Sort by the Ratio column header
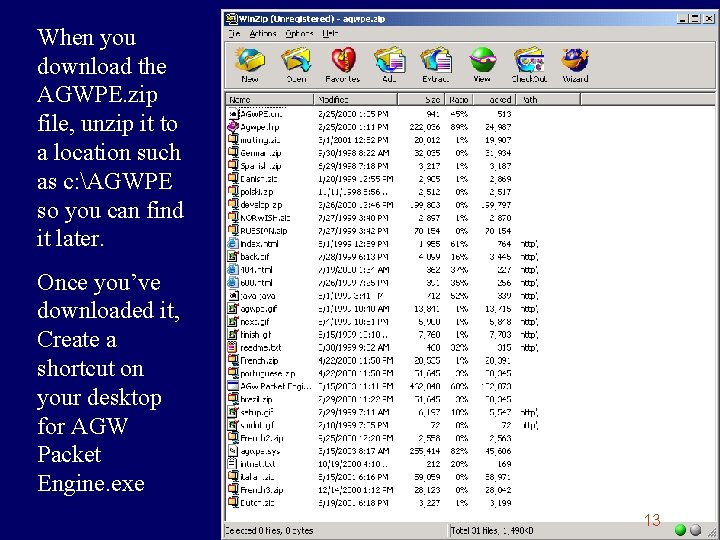The width and height of the screenshot is (720, 540). coord(458,99)
